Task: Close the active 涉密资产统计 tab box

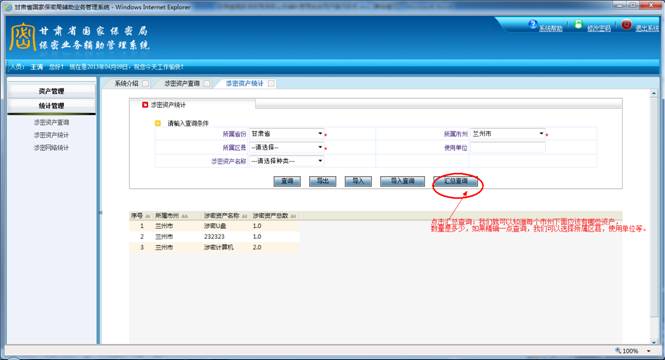Action: click(271, 84)
